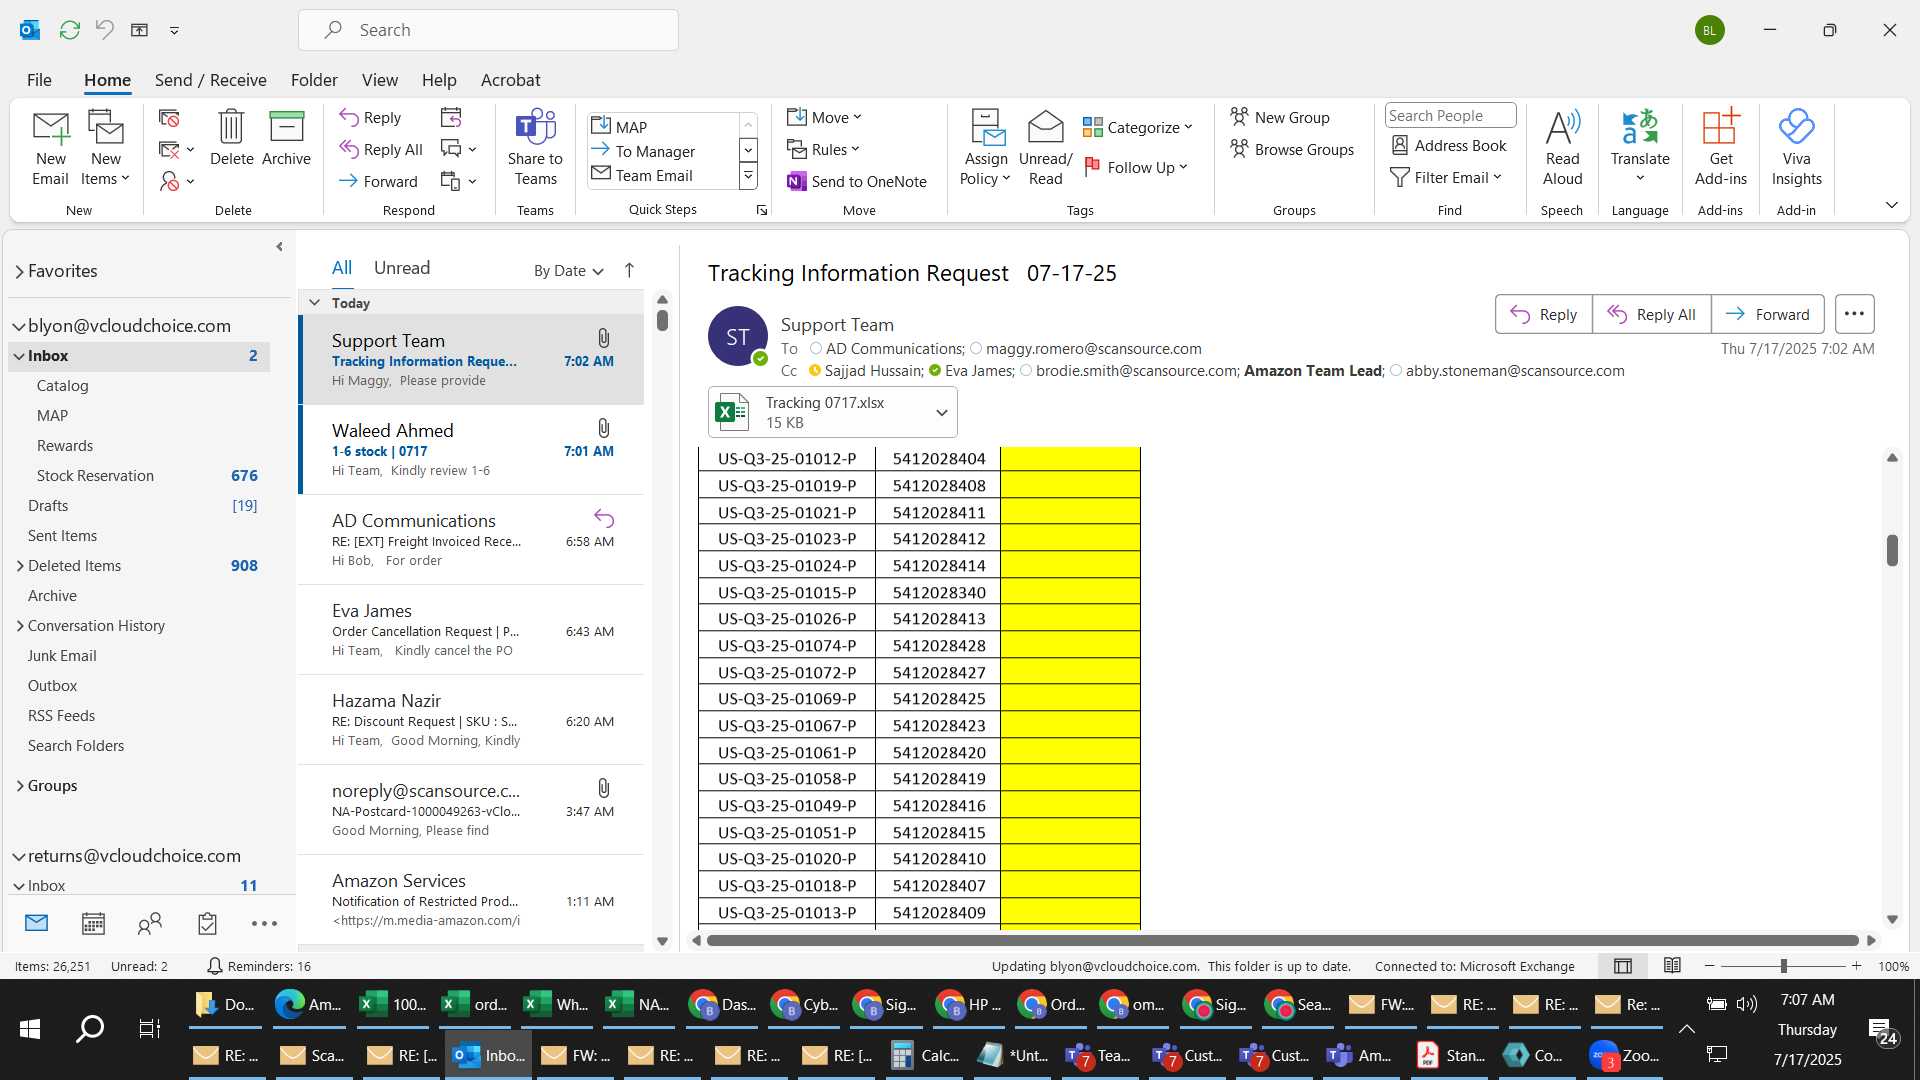Open the Tasks icon in navigation bar
This screenshot has height=1080, width=1920.
(x=207, y=923)
